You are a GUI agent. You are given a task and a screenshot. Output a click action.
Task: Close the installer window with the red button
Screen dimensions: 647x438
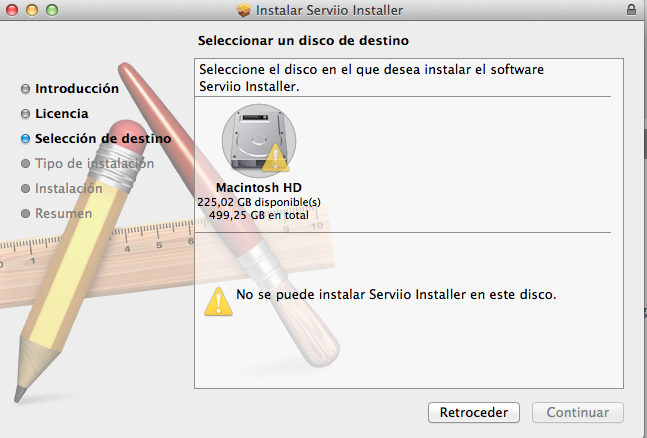[12, 10]
